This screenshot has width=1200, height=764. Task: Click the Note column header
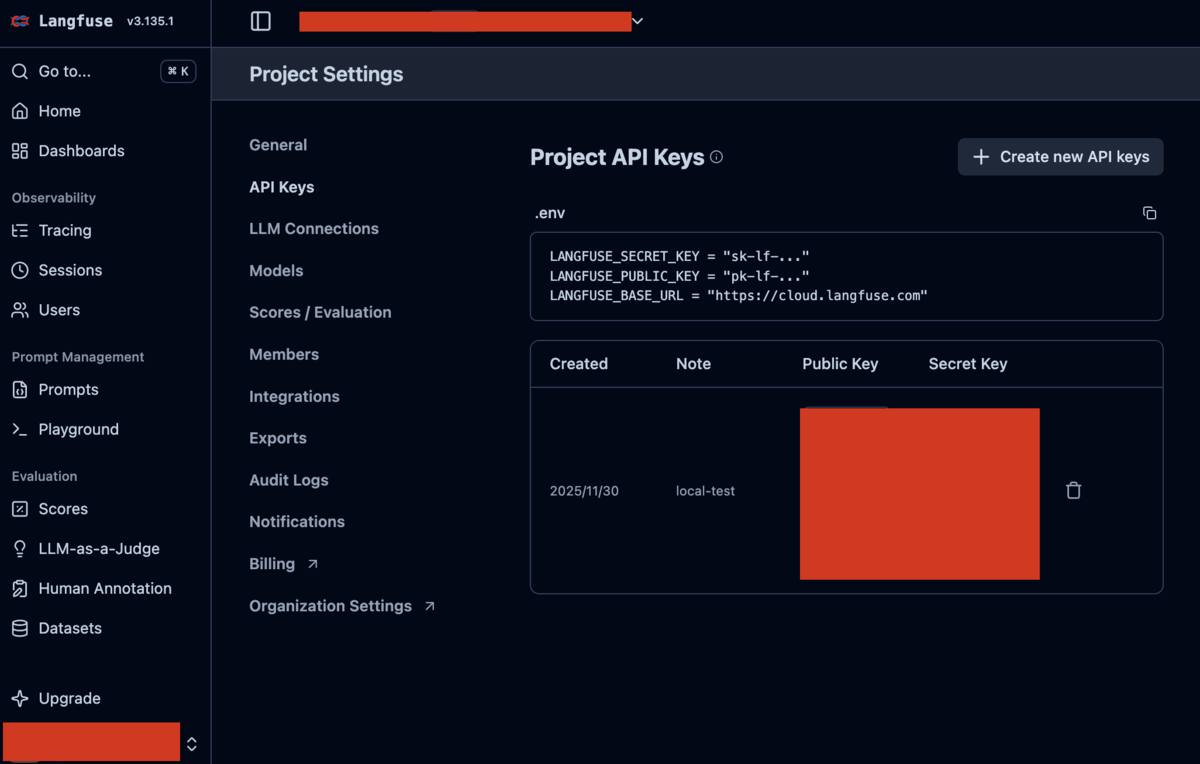pos(693,364)
